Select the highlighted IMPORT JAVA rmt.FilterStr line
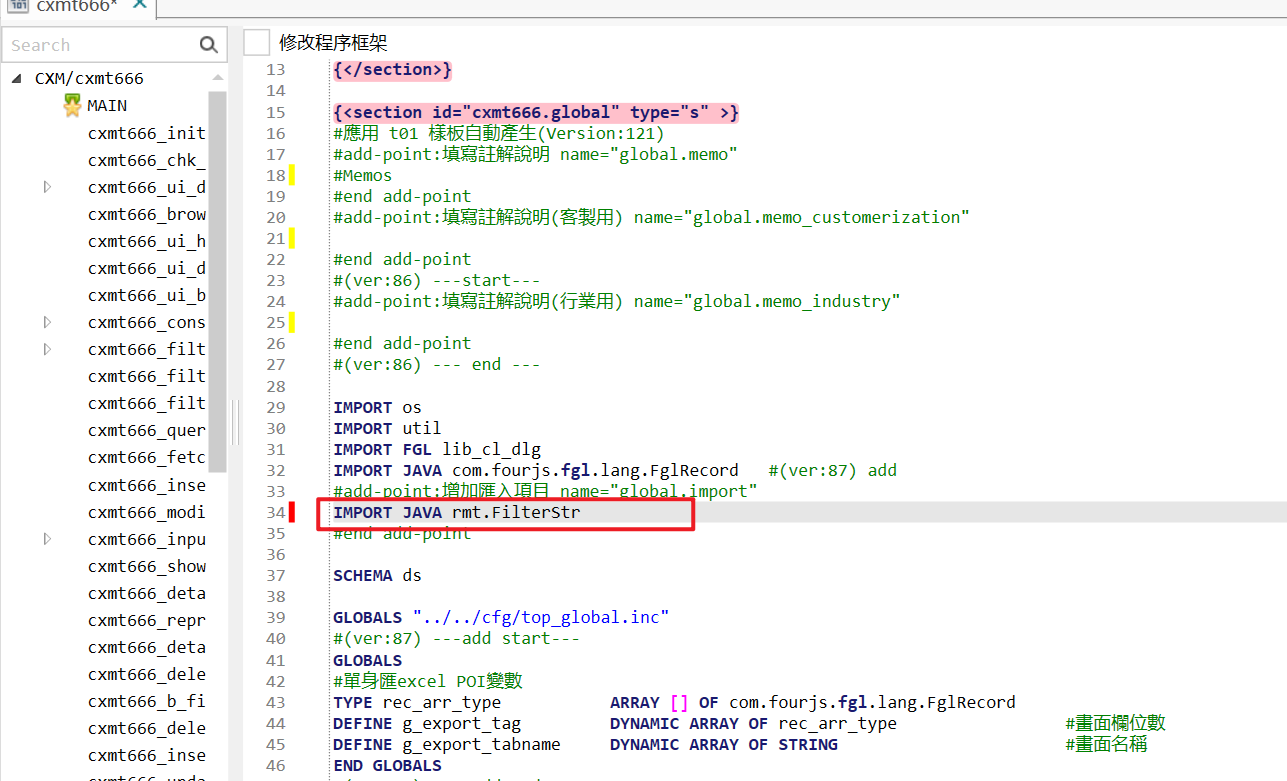1287x781 pixels. pos(470,511)
